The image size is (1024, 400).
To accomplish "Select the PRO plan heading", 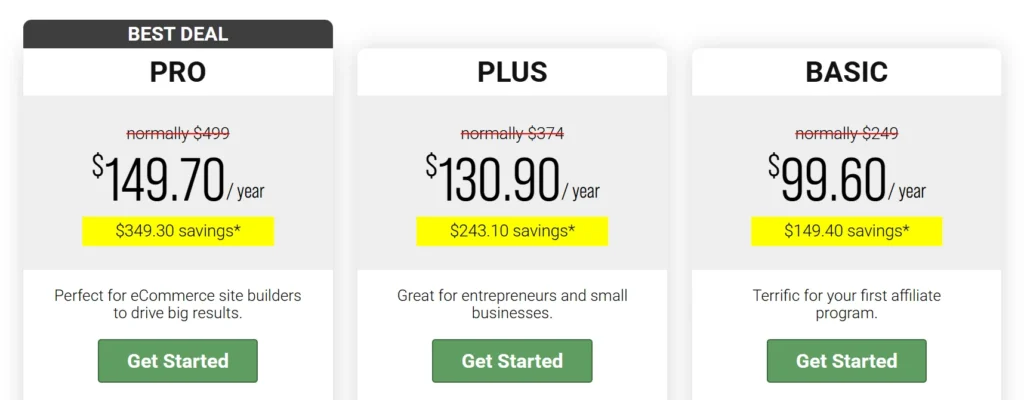I will (178, 72).
